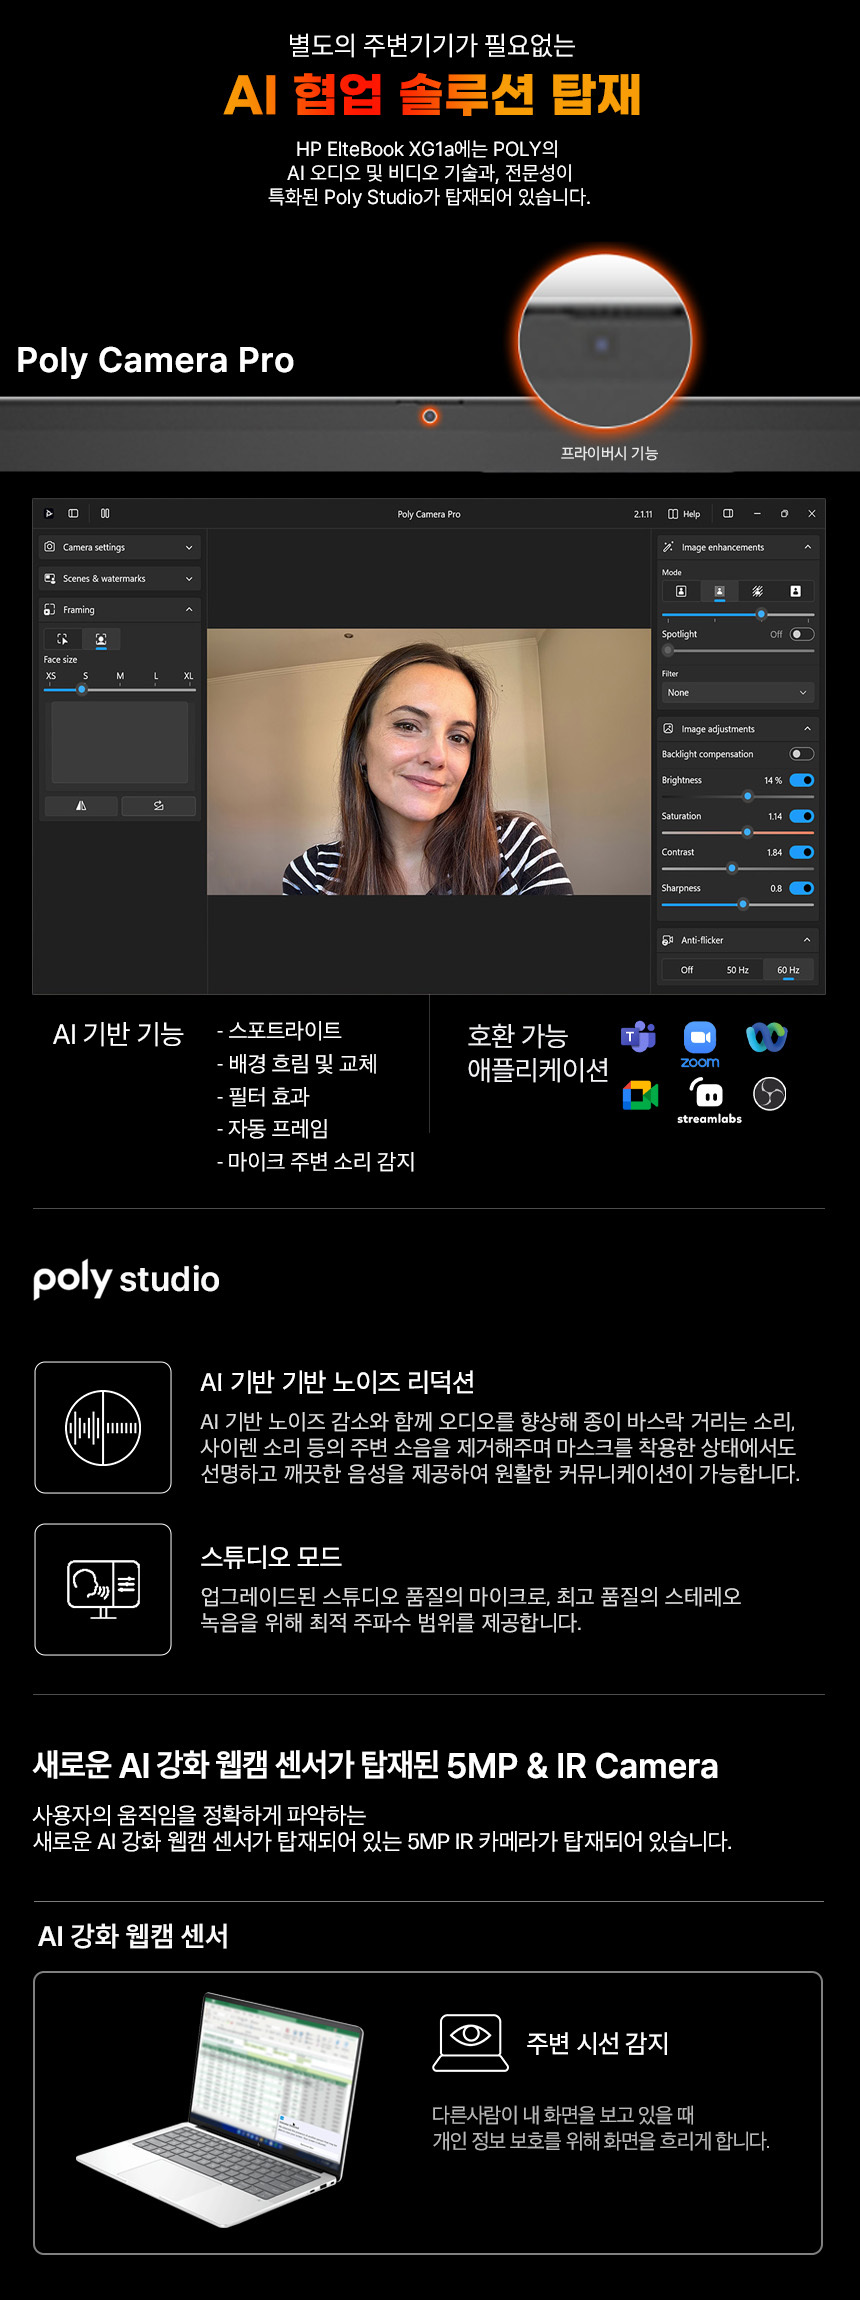This screenshot has height=2300, width=860.
Task: Move the Sharpness slider
Action: [743, 904]
